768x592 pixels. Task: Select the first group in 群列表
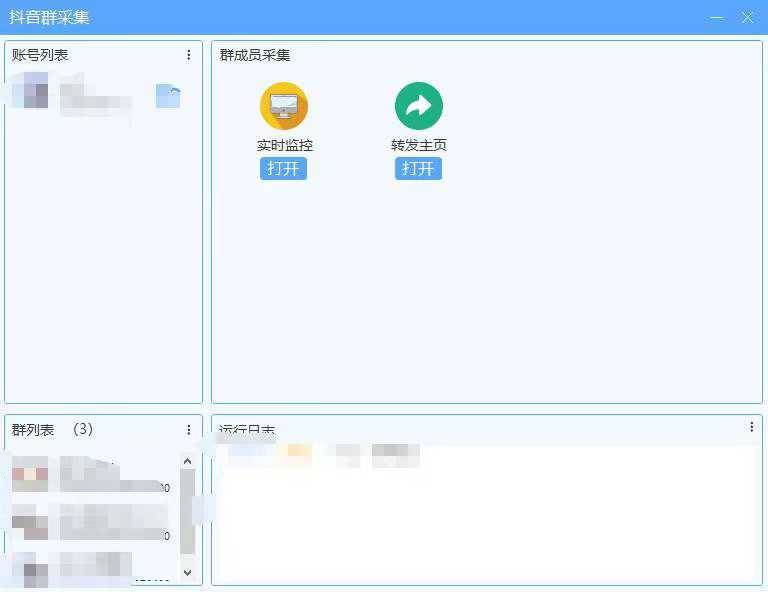point(90,474)
